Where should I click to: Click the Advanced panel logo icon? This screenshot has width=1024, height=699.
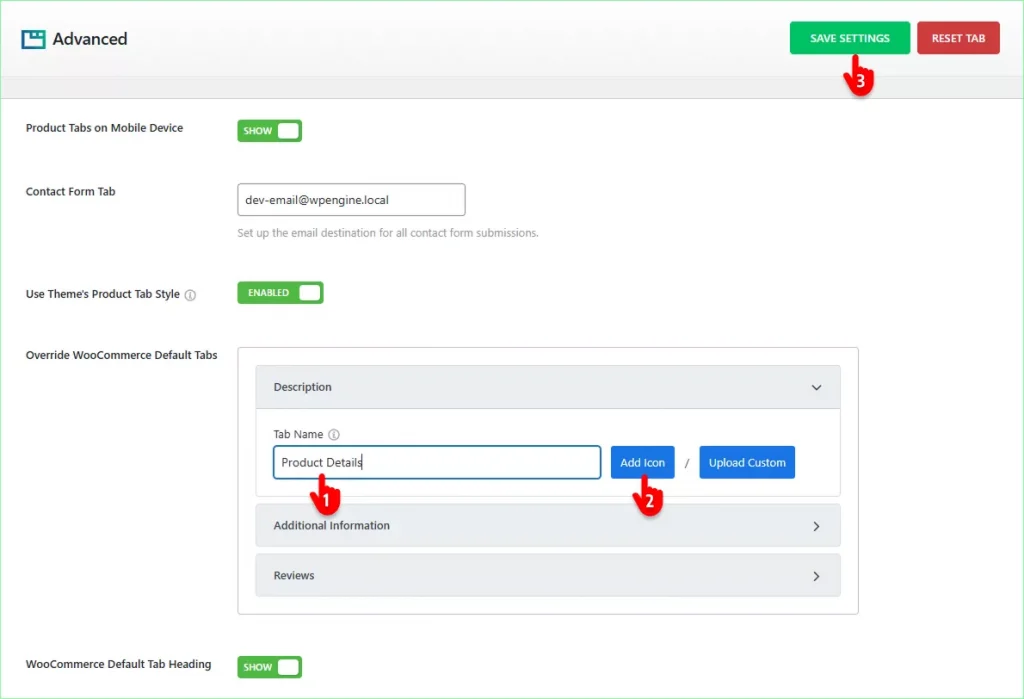[x=33, y=39]
